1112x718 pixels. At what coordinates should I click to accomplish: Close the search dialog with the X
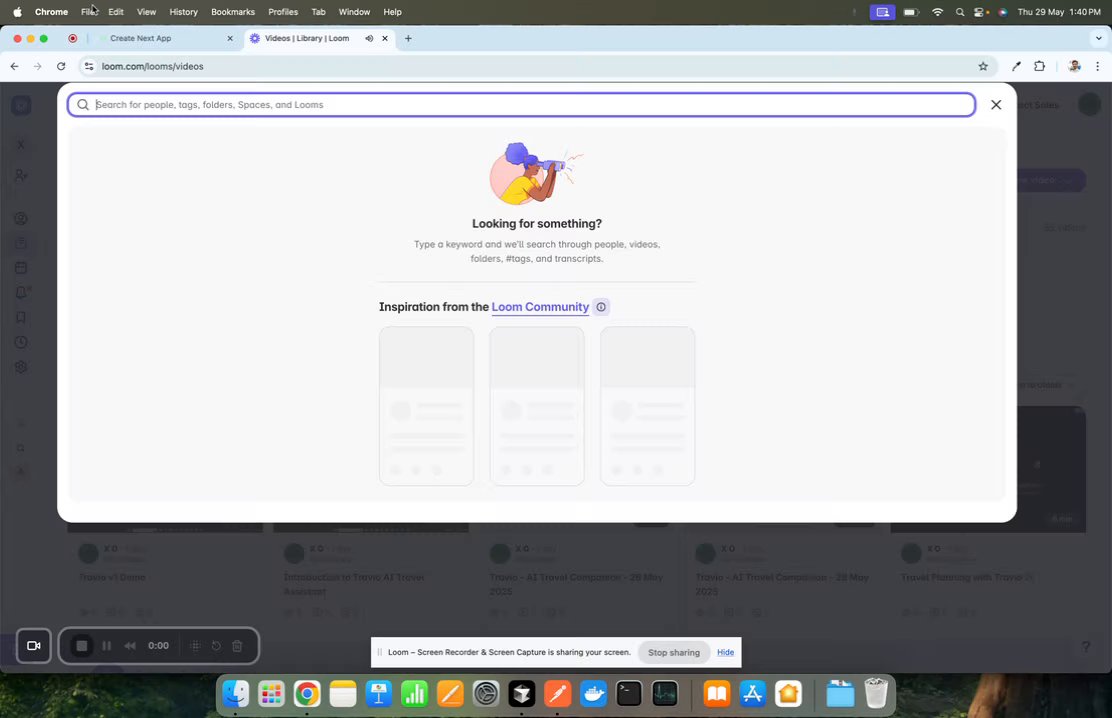pyautogui.click(x=996, y=105)
